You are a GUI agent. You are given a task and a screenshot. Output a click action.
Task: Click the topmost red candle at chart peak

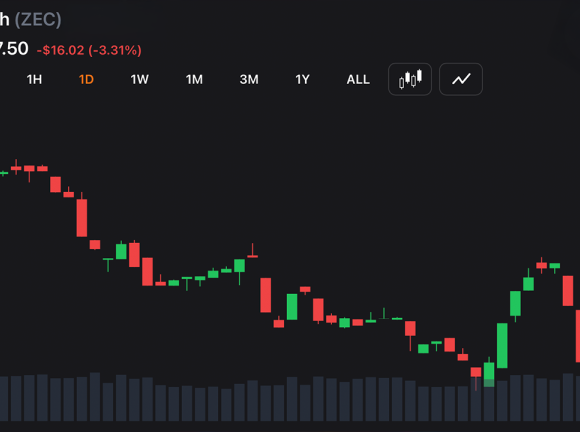tap(16, 168)
